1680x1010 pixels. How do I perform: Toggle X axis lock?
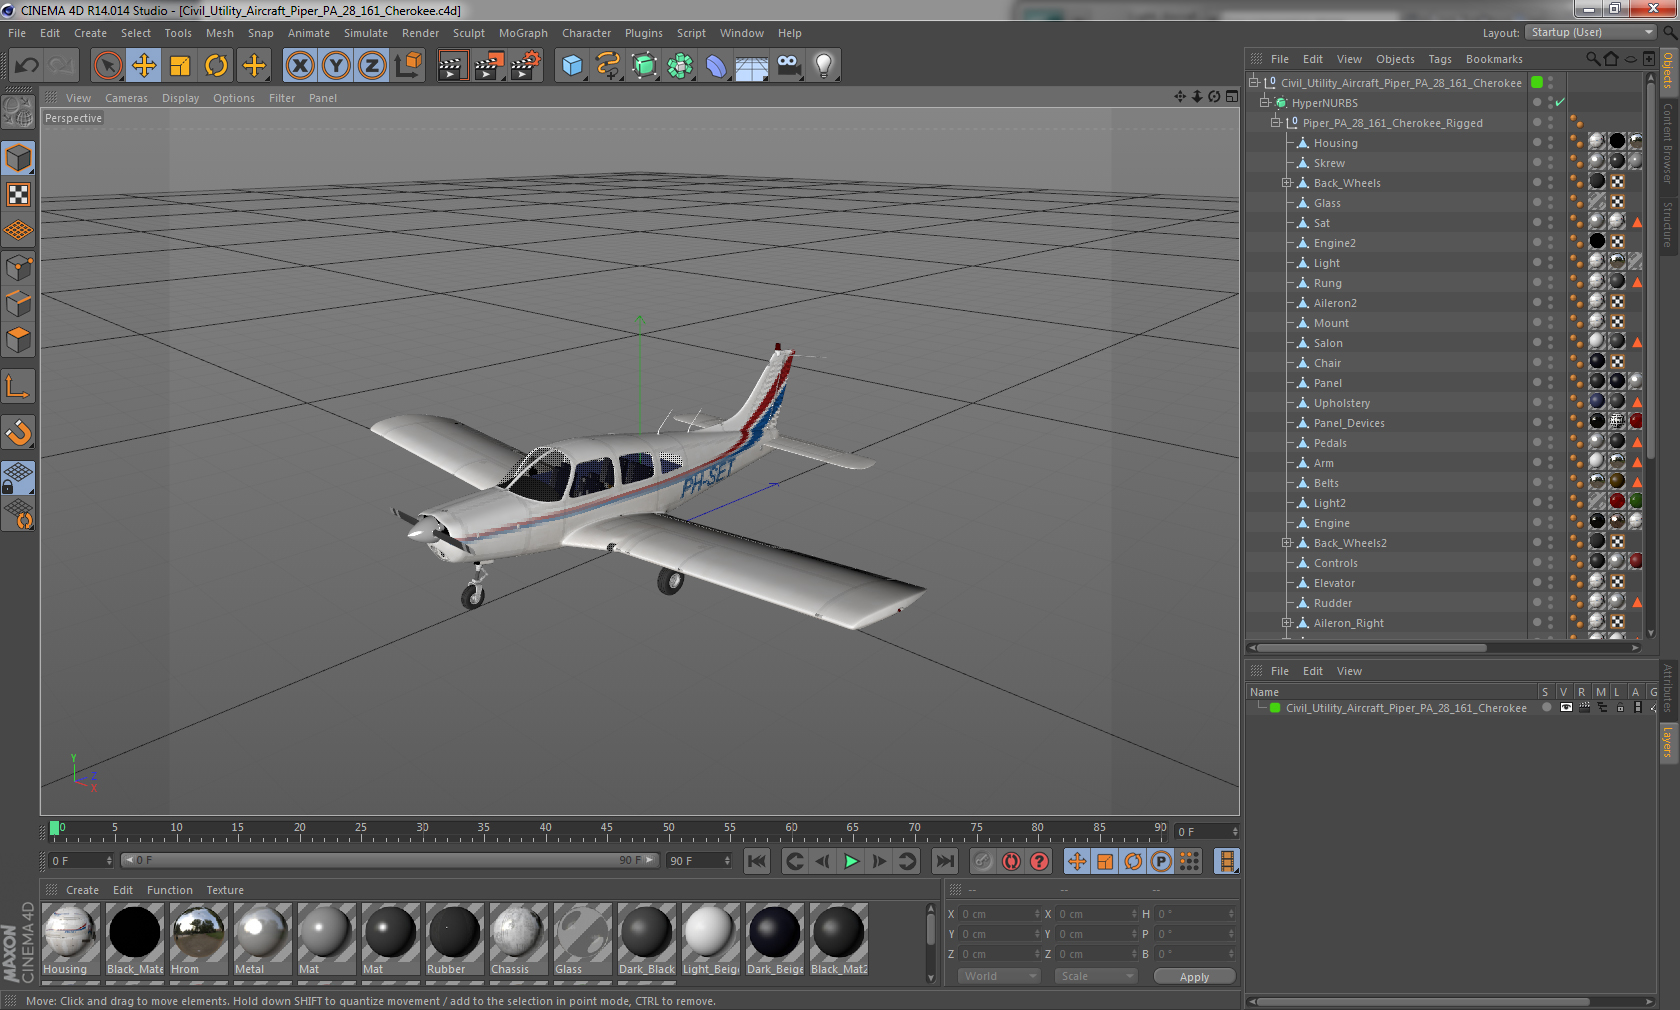300,66
